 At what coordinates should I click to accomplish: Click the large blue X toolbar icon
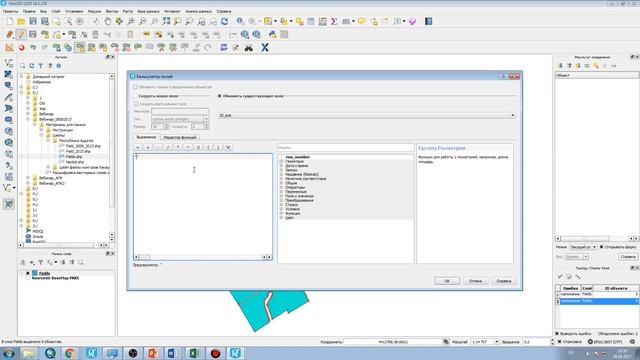(x=265, y=48)
